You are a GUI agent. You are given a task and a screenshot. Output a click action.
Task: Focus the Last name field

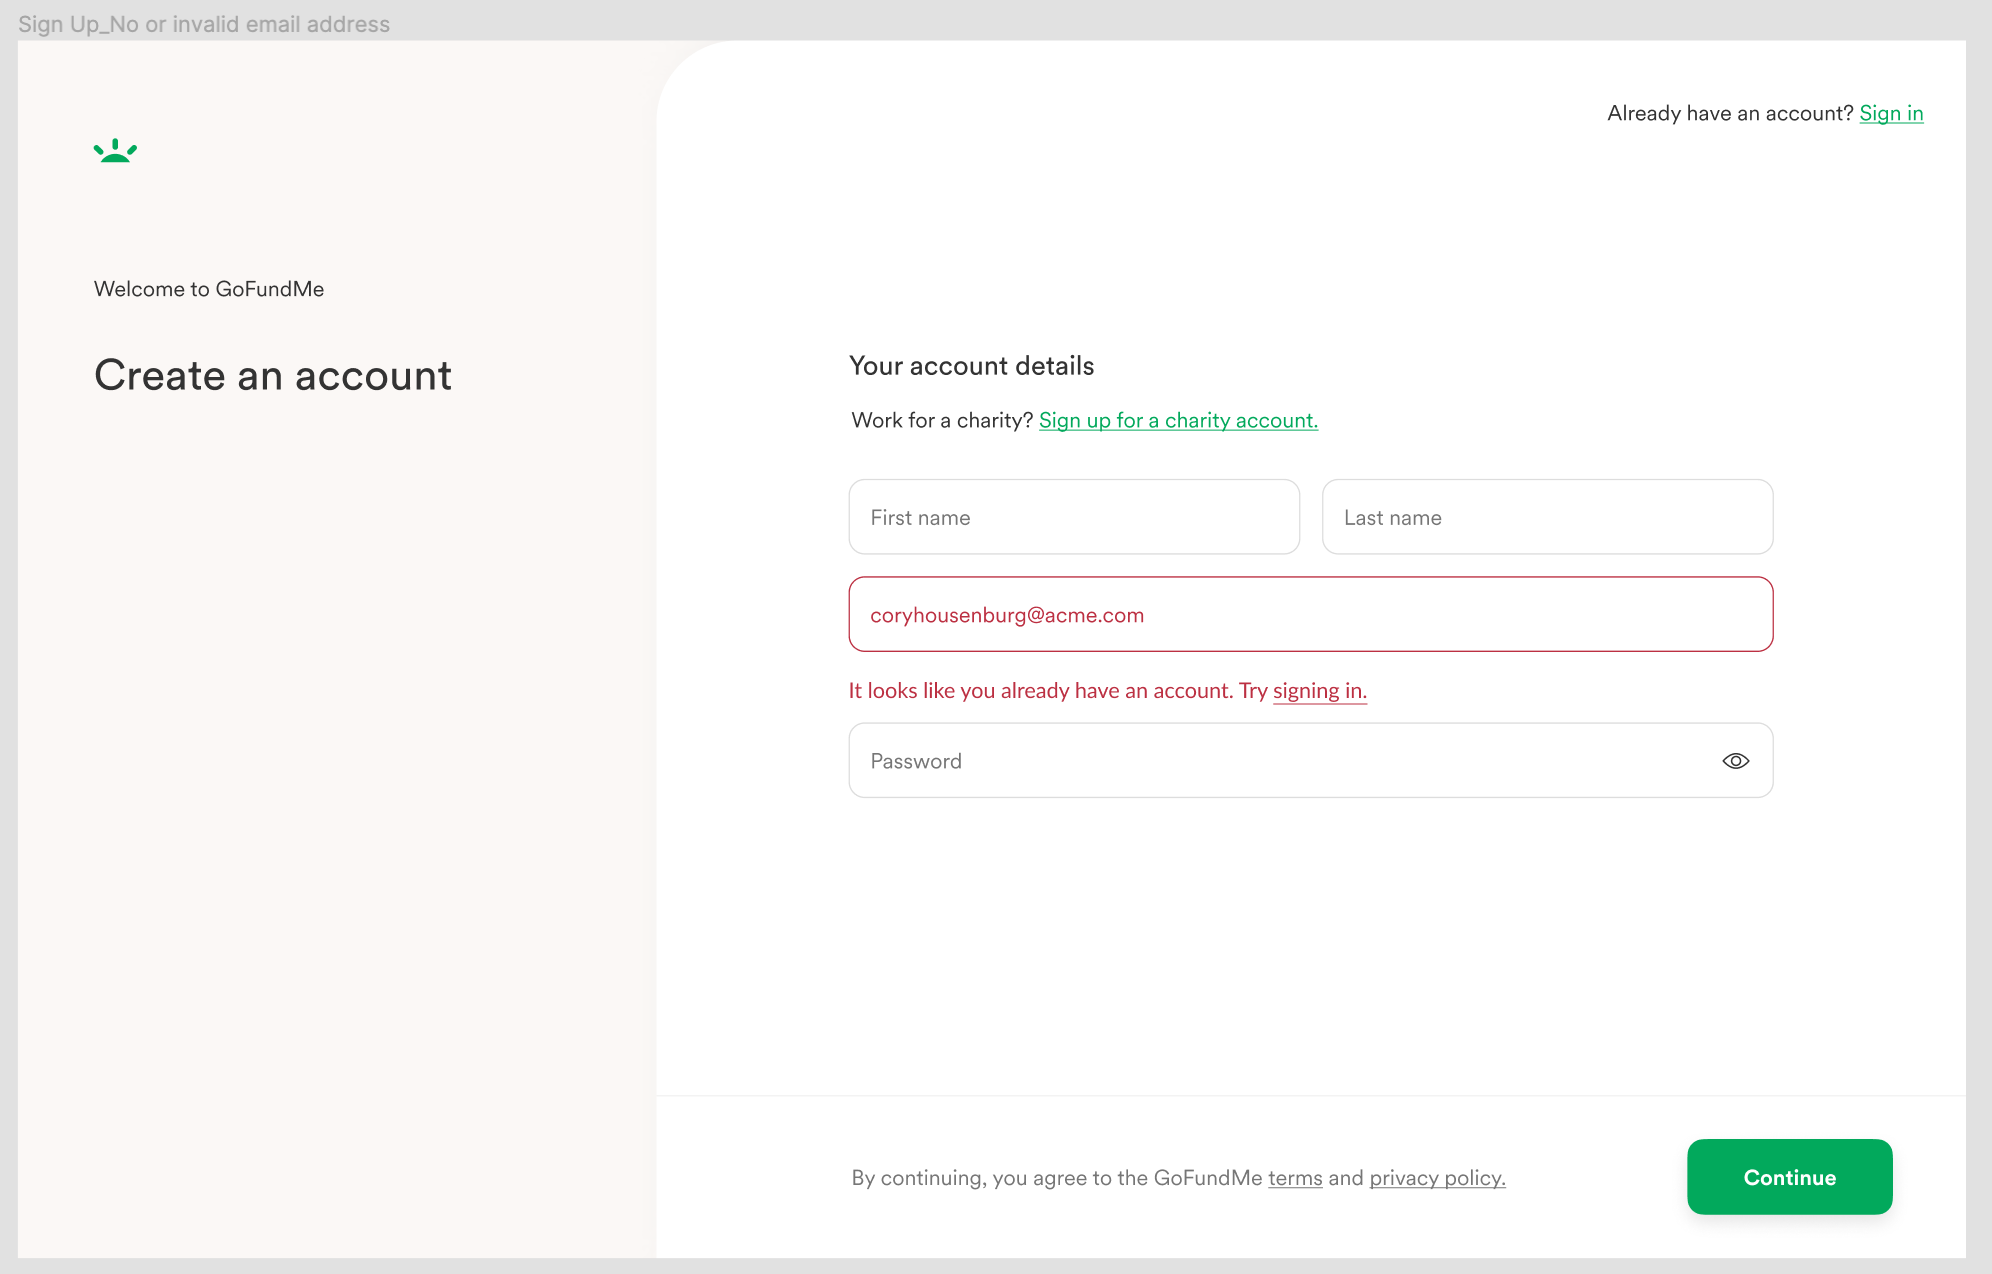point(1546,517)
